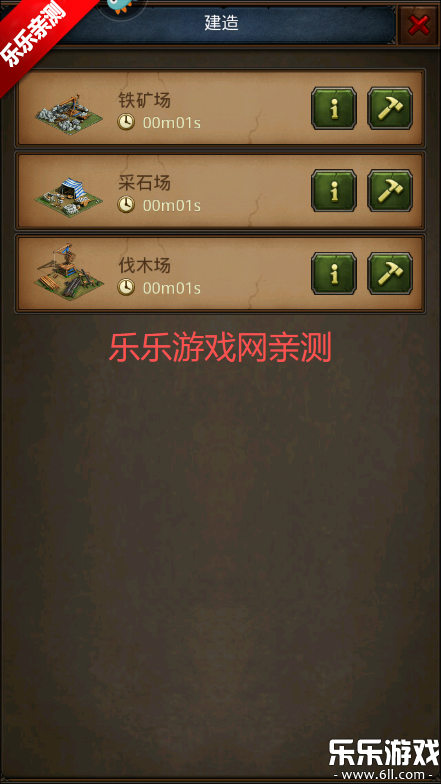Click the red 乐乐游戏网亲测 text
Image resolution: width=441 pixels, height=784 pixels.
pyautogui.click(x=220, y=348)
